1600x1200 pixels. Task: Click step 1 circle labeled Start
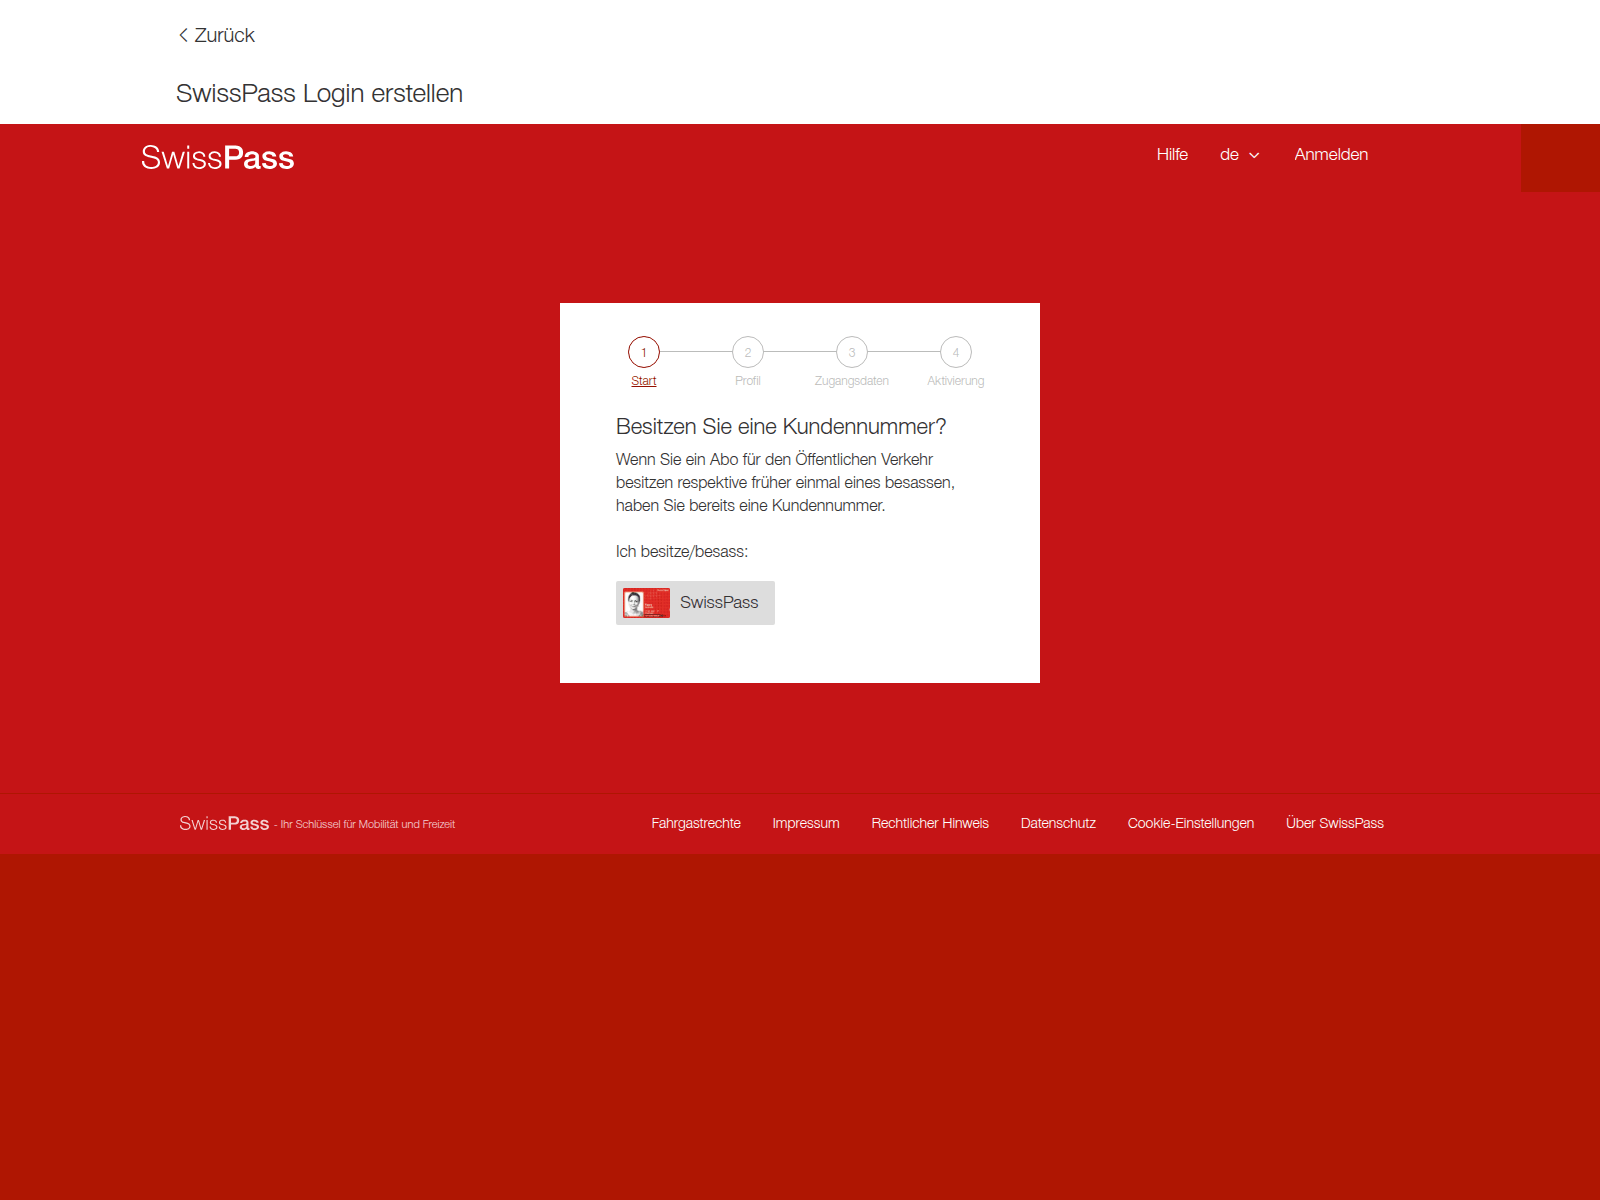[x=643, y=352]
